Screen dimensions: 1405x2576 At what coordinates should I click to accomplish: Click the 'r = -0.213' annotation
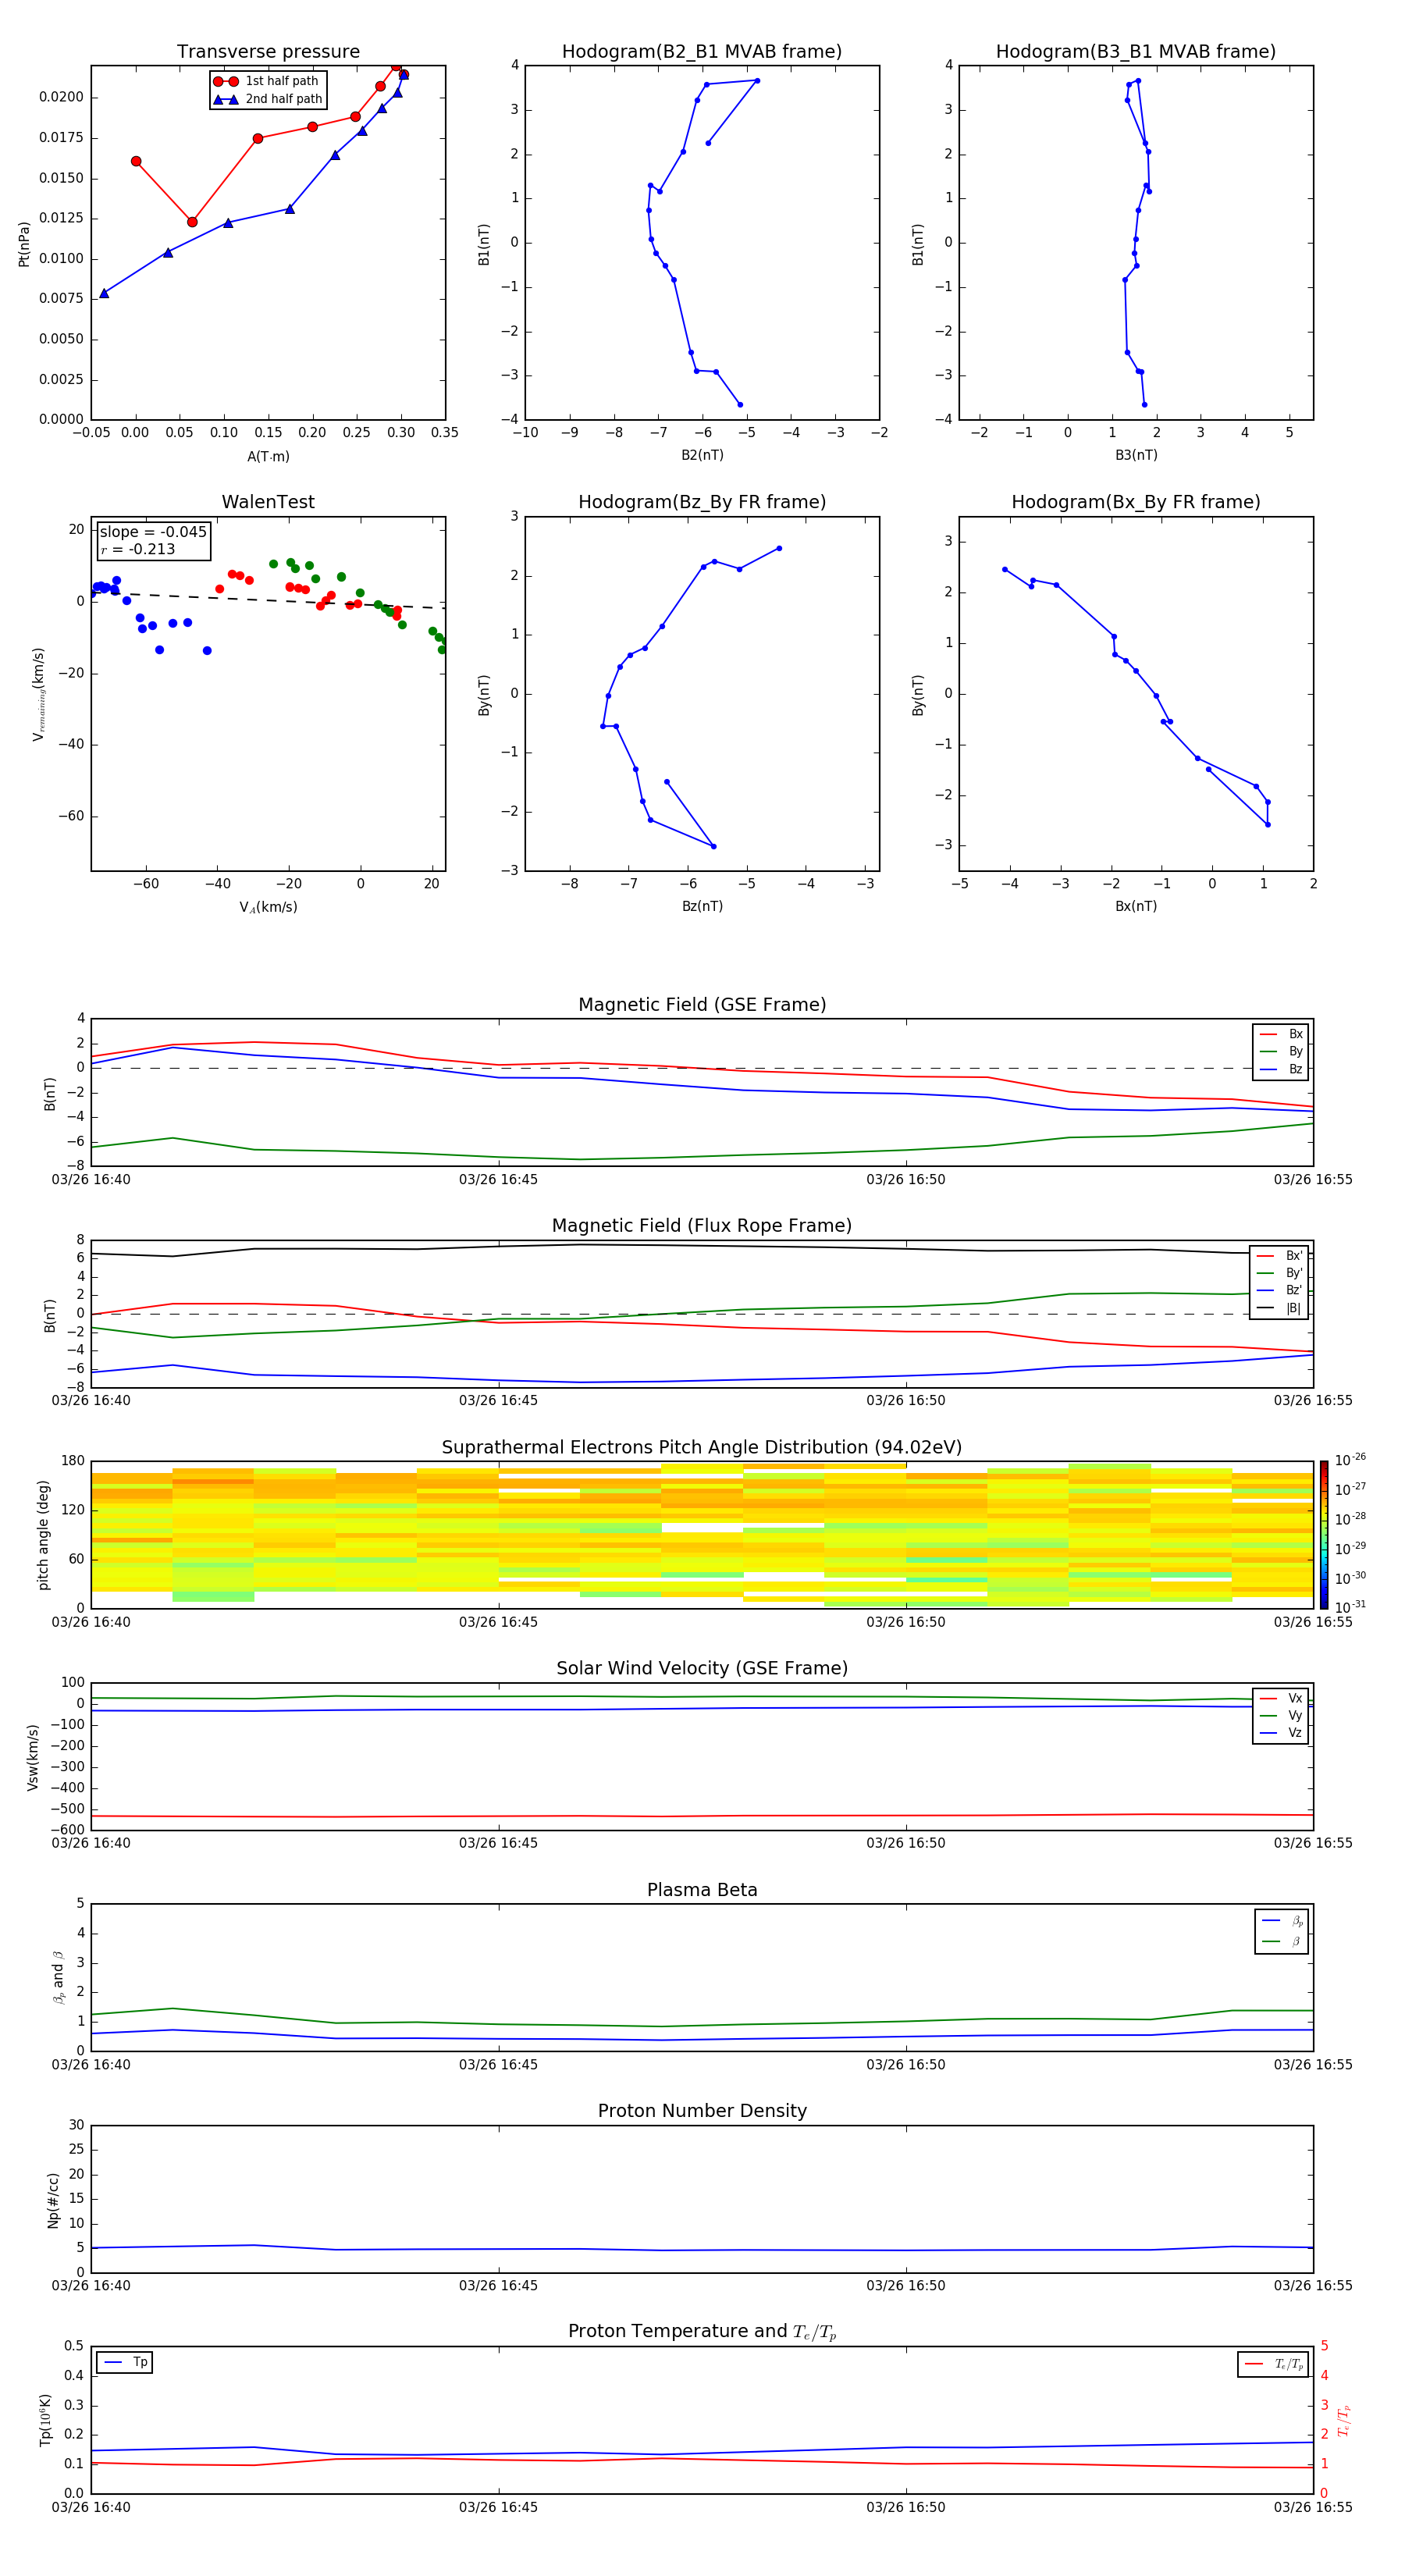tap(138, 549)
